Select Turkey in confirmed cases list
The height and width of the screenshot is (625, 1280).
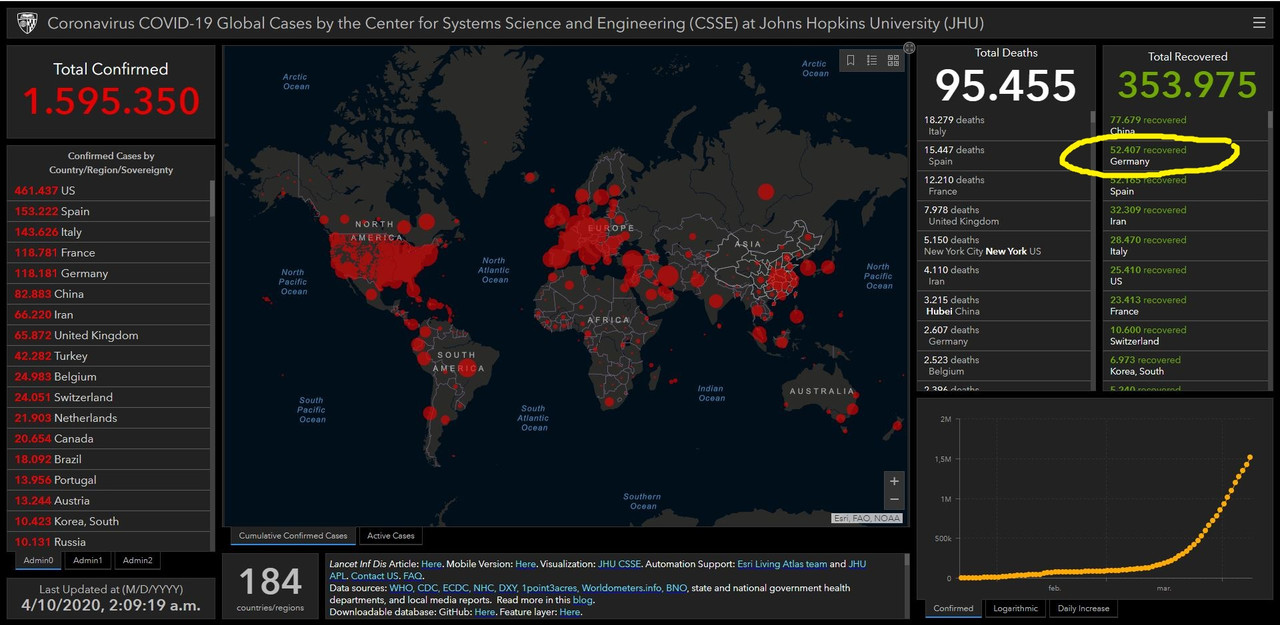pyautogui.click(x=109, y=356)
